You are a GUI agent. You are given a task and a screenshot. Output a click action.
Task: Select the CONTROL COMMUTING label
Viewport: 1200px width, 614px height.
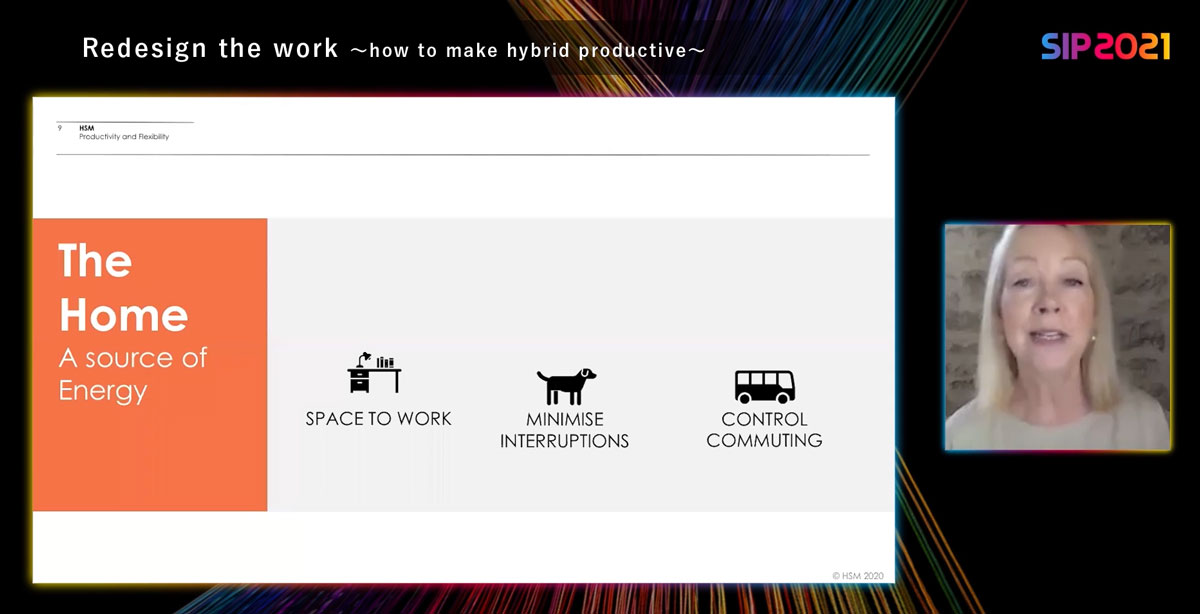(x=764, y=430)
